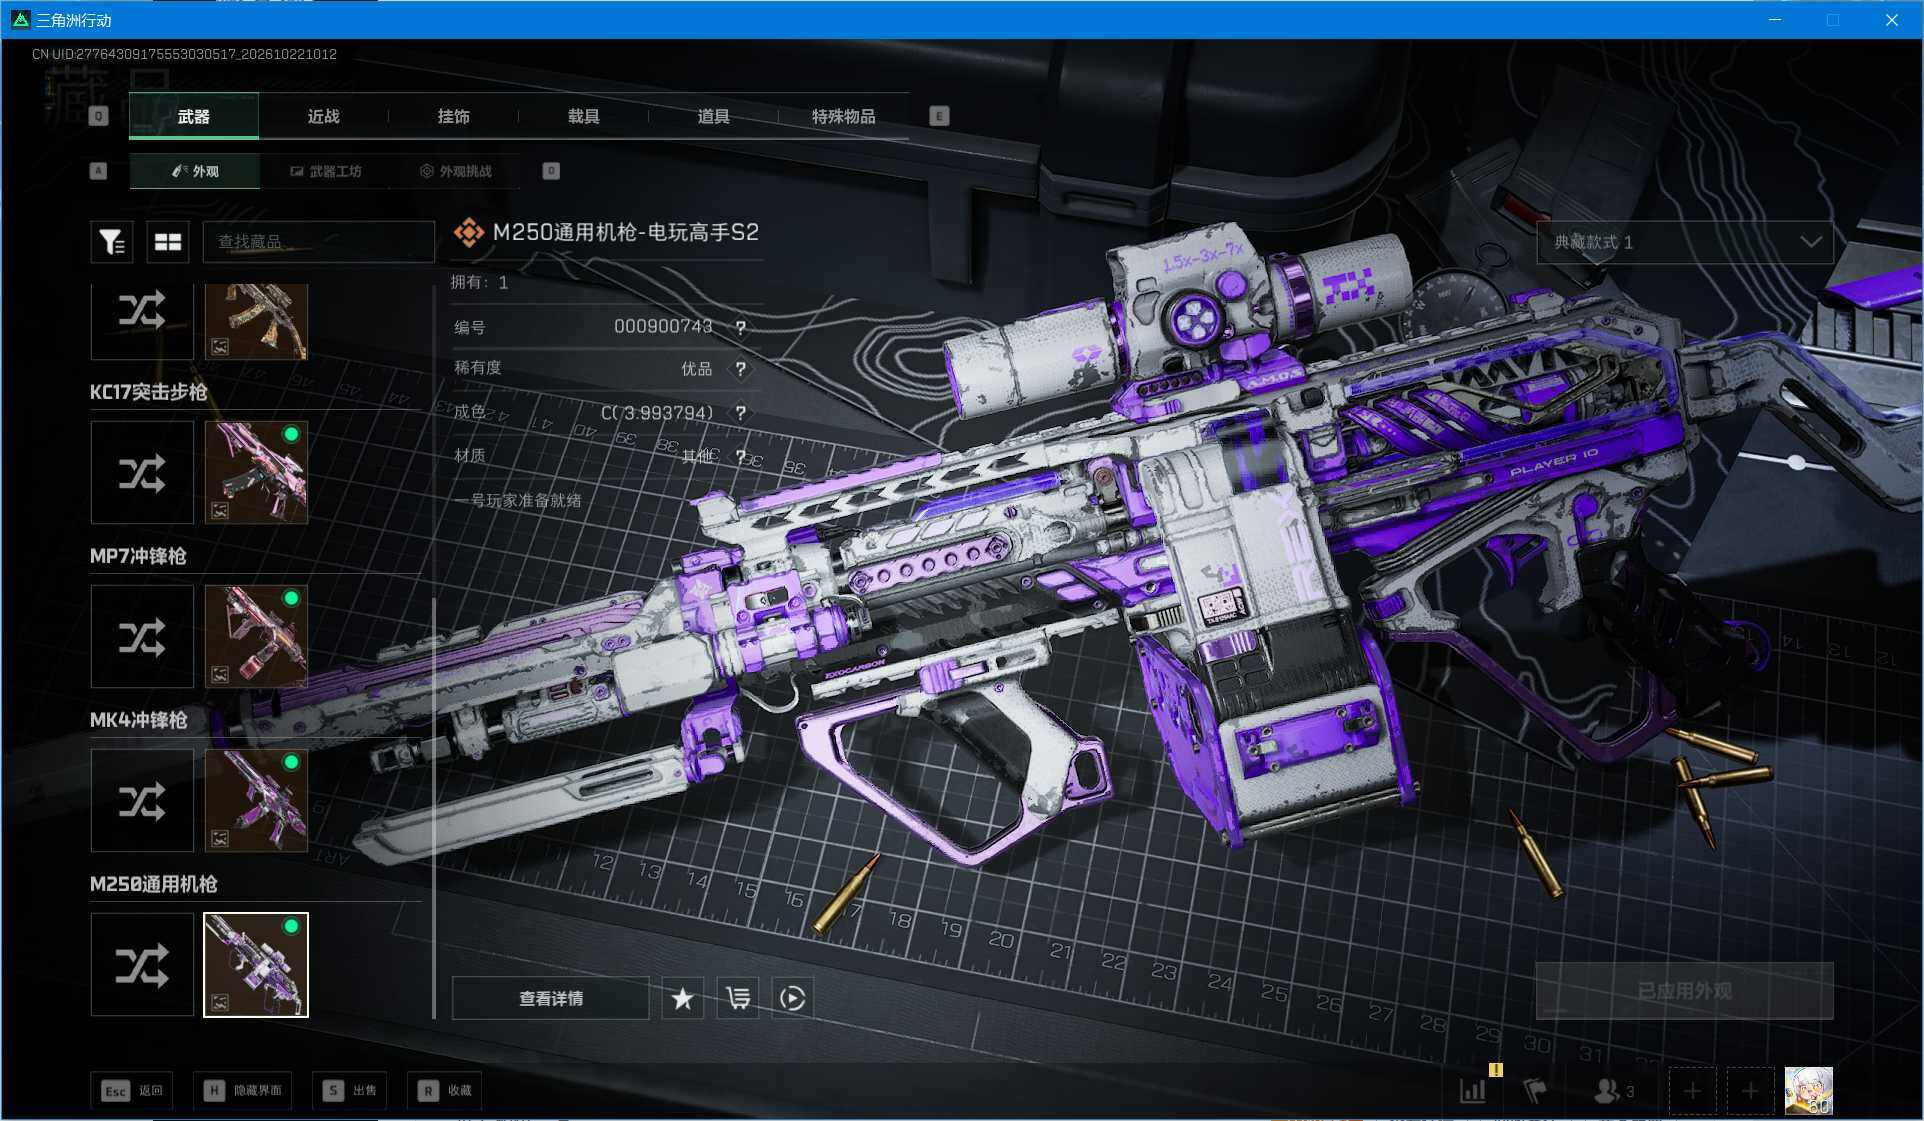This screenshot has width=1924, height=1121.
Task: Select the MP7冲锋枪 skin thumbnail
Action: coord(256,636)
